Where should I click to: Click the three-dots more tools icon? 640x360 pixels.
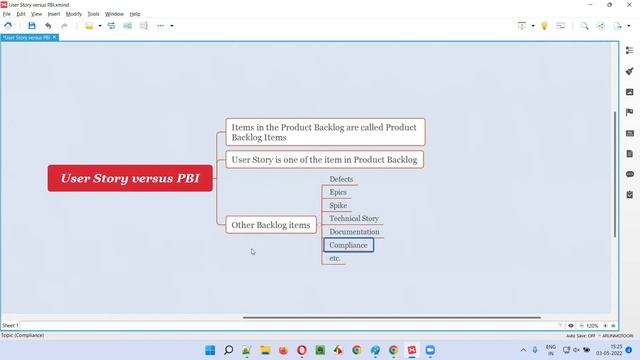click(x=160, y=26)
